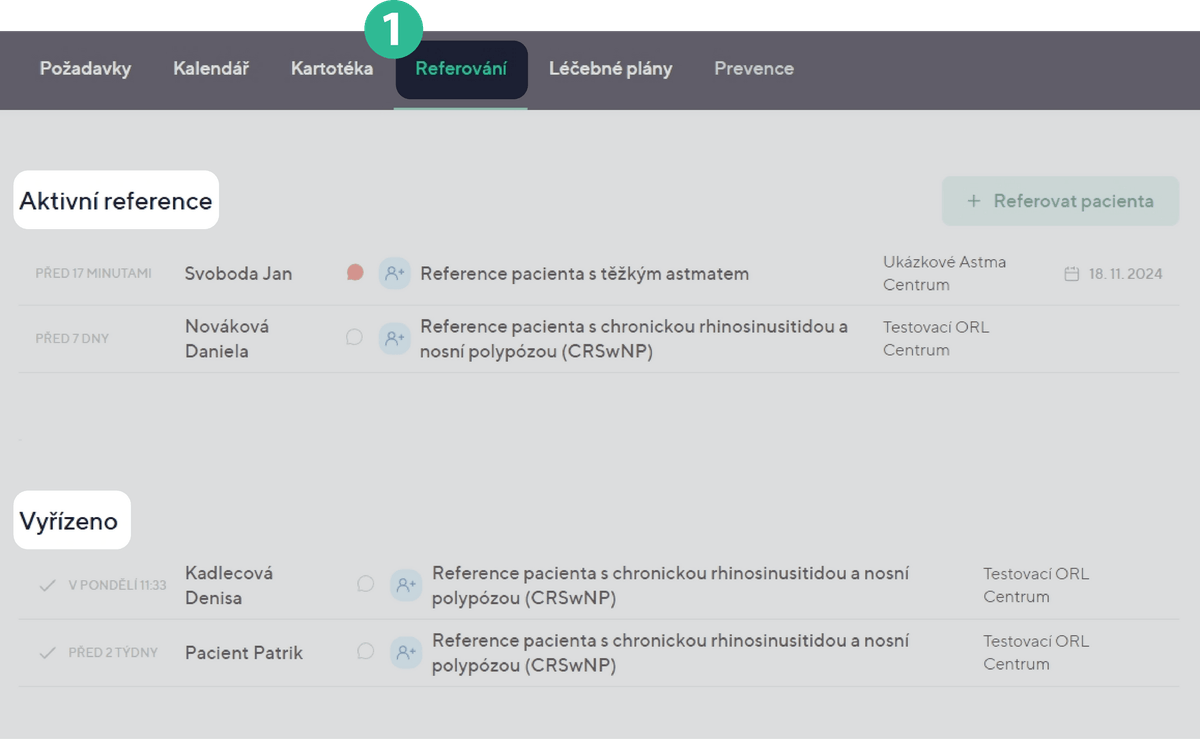Open the Svoboda Jan severe asthma reference
The width and height of the screenshot is (1200, 739).
pyautogui.click(x=584, y=274)
